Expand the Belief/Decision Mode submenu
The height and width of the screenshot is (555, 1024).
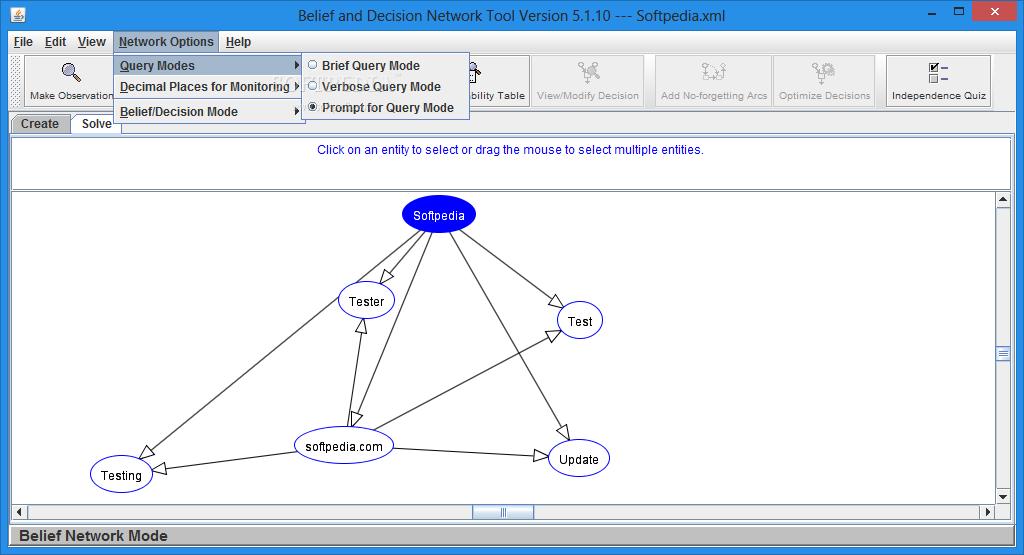[x=208, y=112]
